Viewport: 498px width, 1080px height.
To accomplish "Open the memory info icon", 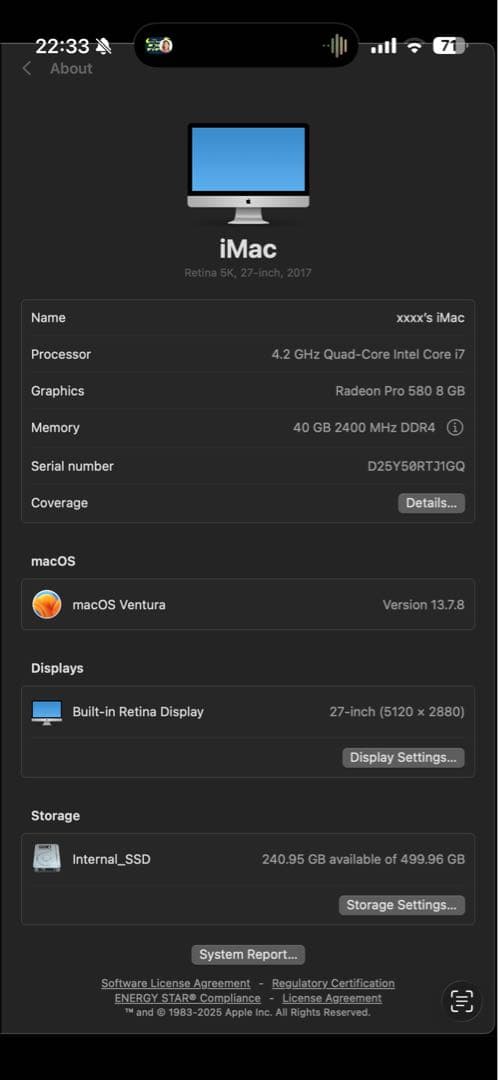I will (455, 428).
